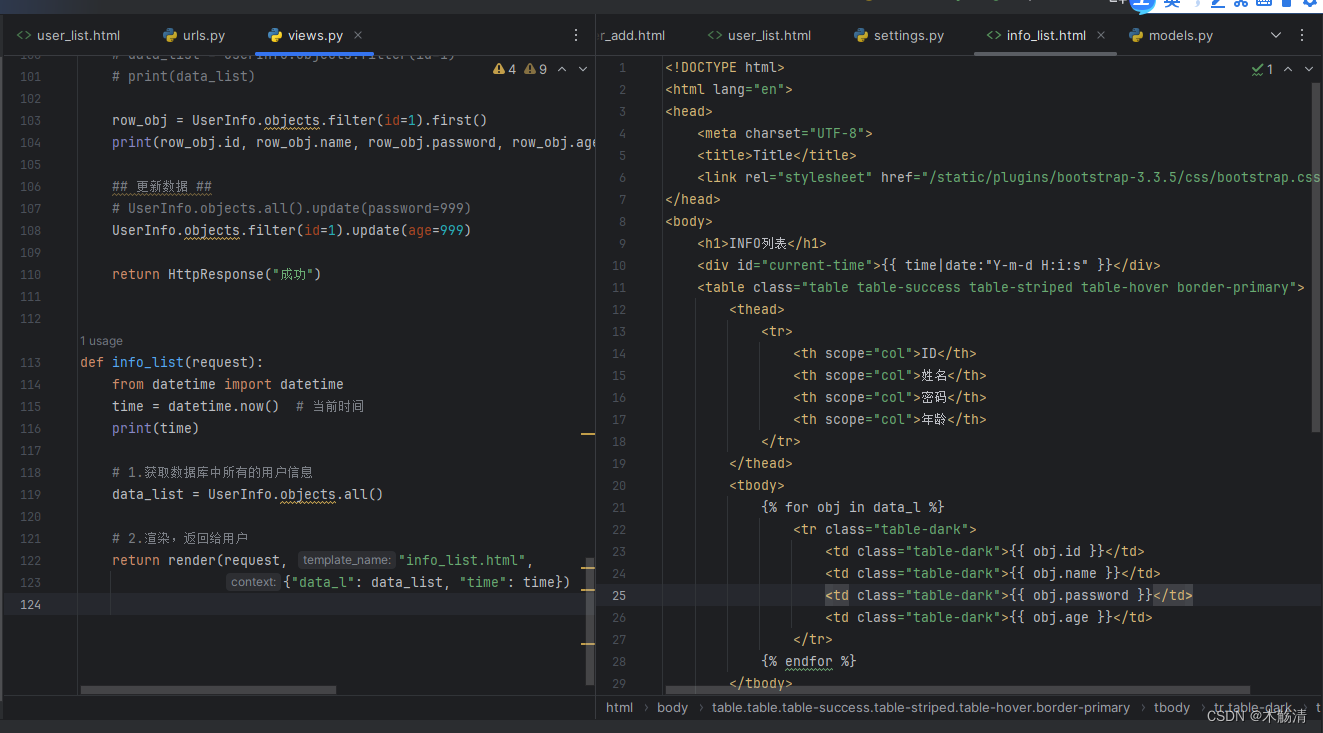This screenshot has height=733, width=1323.
Task: Click the green checkmark inspection icon in info_list.html
Action: coord(1258,69)
